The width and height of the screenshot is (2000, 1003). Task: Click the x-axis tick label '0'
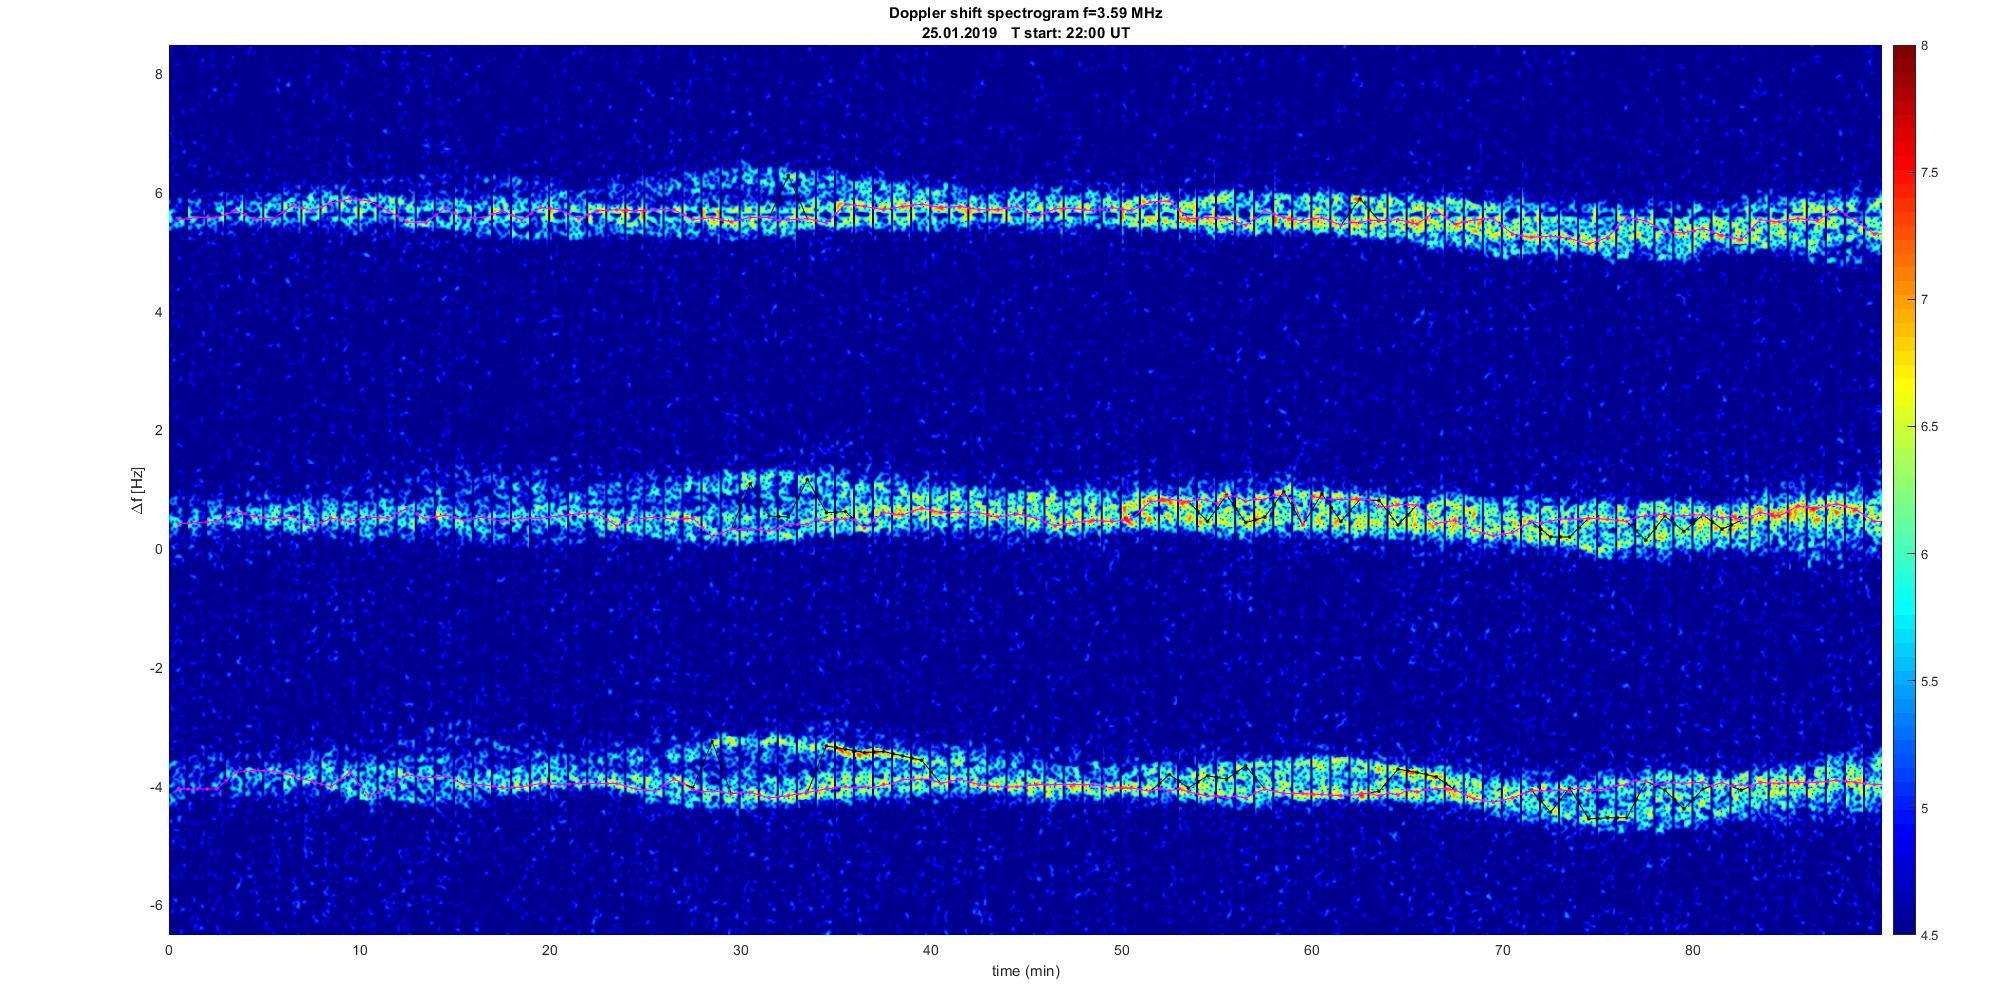click(169, 950)
